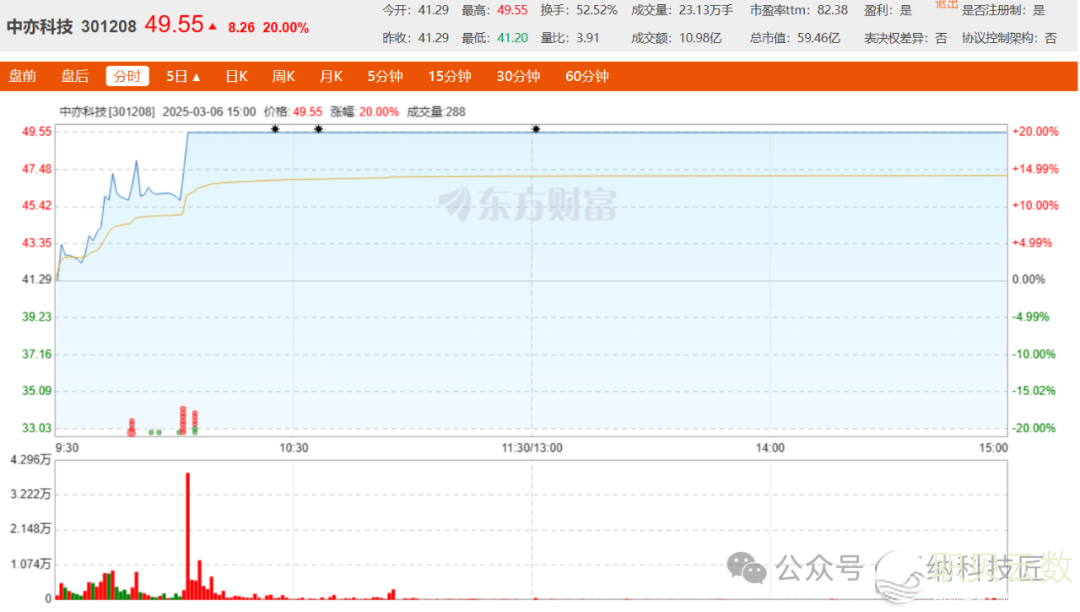Select the 月K chart tab
The image size is (1080, 612).
[x=331, y=76]
